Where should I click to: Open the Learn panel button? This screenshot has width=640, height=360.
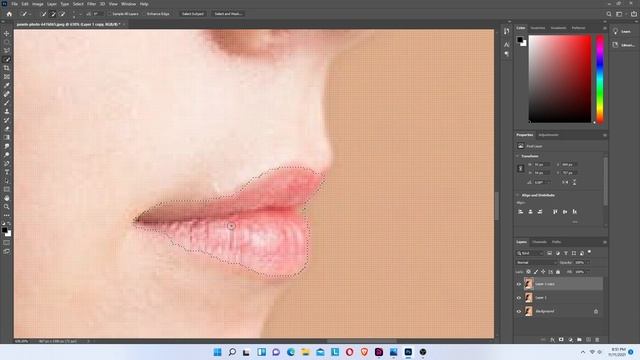coord(622,31)
